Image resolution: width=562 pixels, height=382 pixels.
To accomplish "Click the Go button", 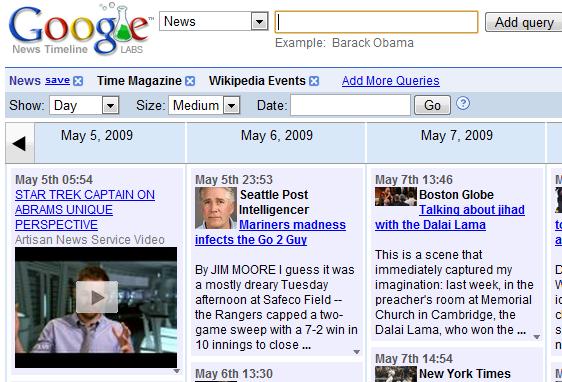I will point(432,105).
